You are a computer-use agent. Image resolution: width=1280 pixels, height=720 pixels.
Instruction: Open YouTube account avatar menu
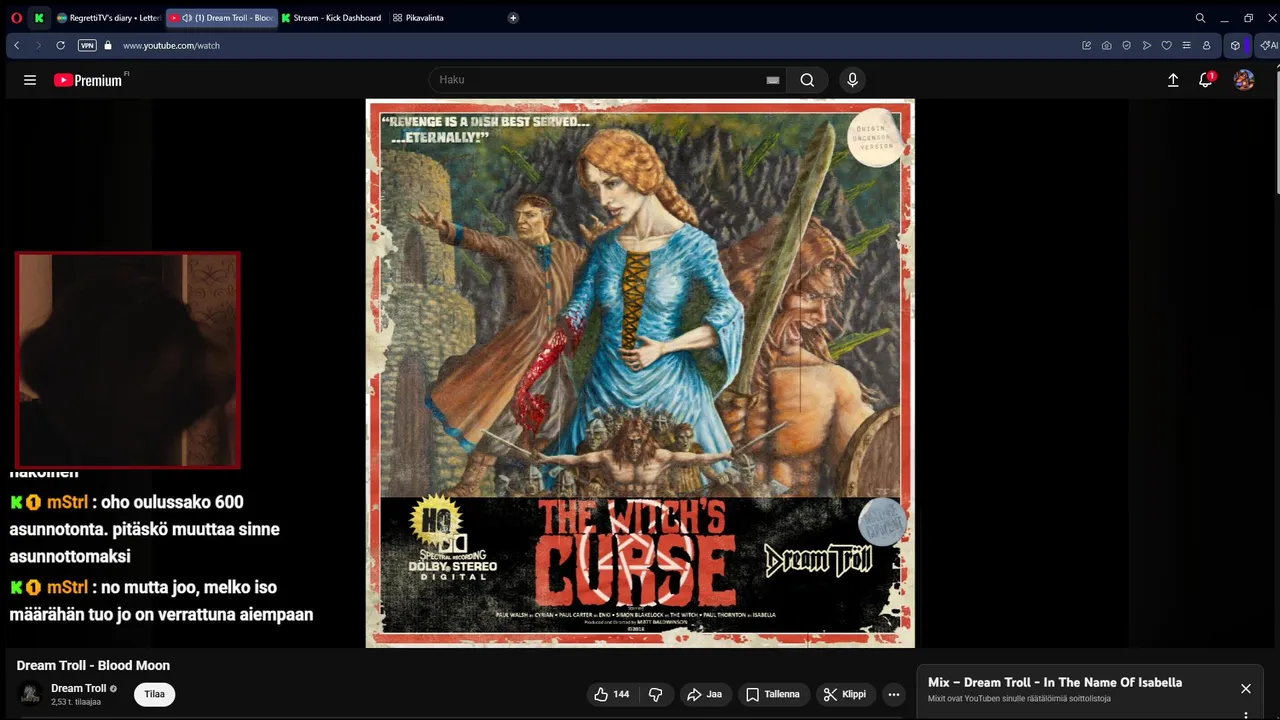(x=1244, y=80)
